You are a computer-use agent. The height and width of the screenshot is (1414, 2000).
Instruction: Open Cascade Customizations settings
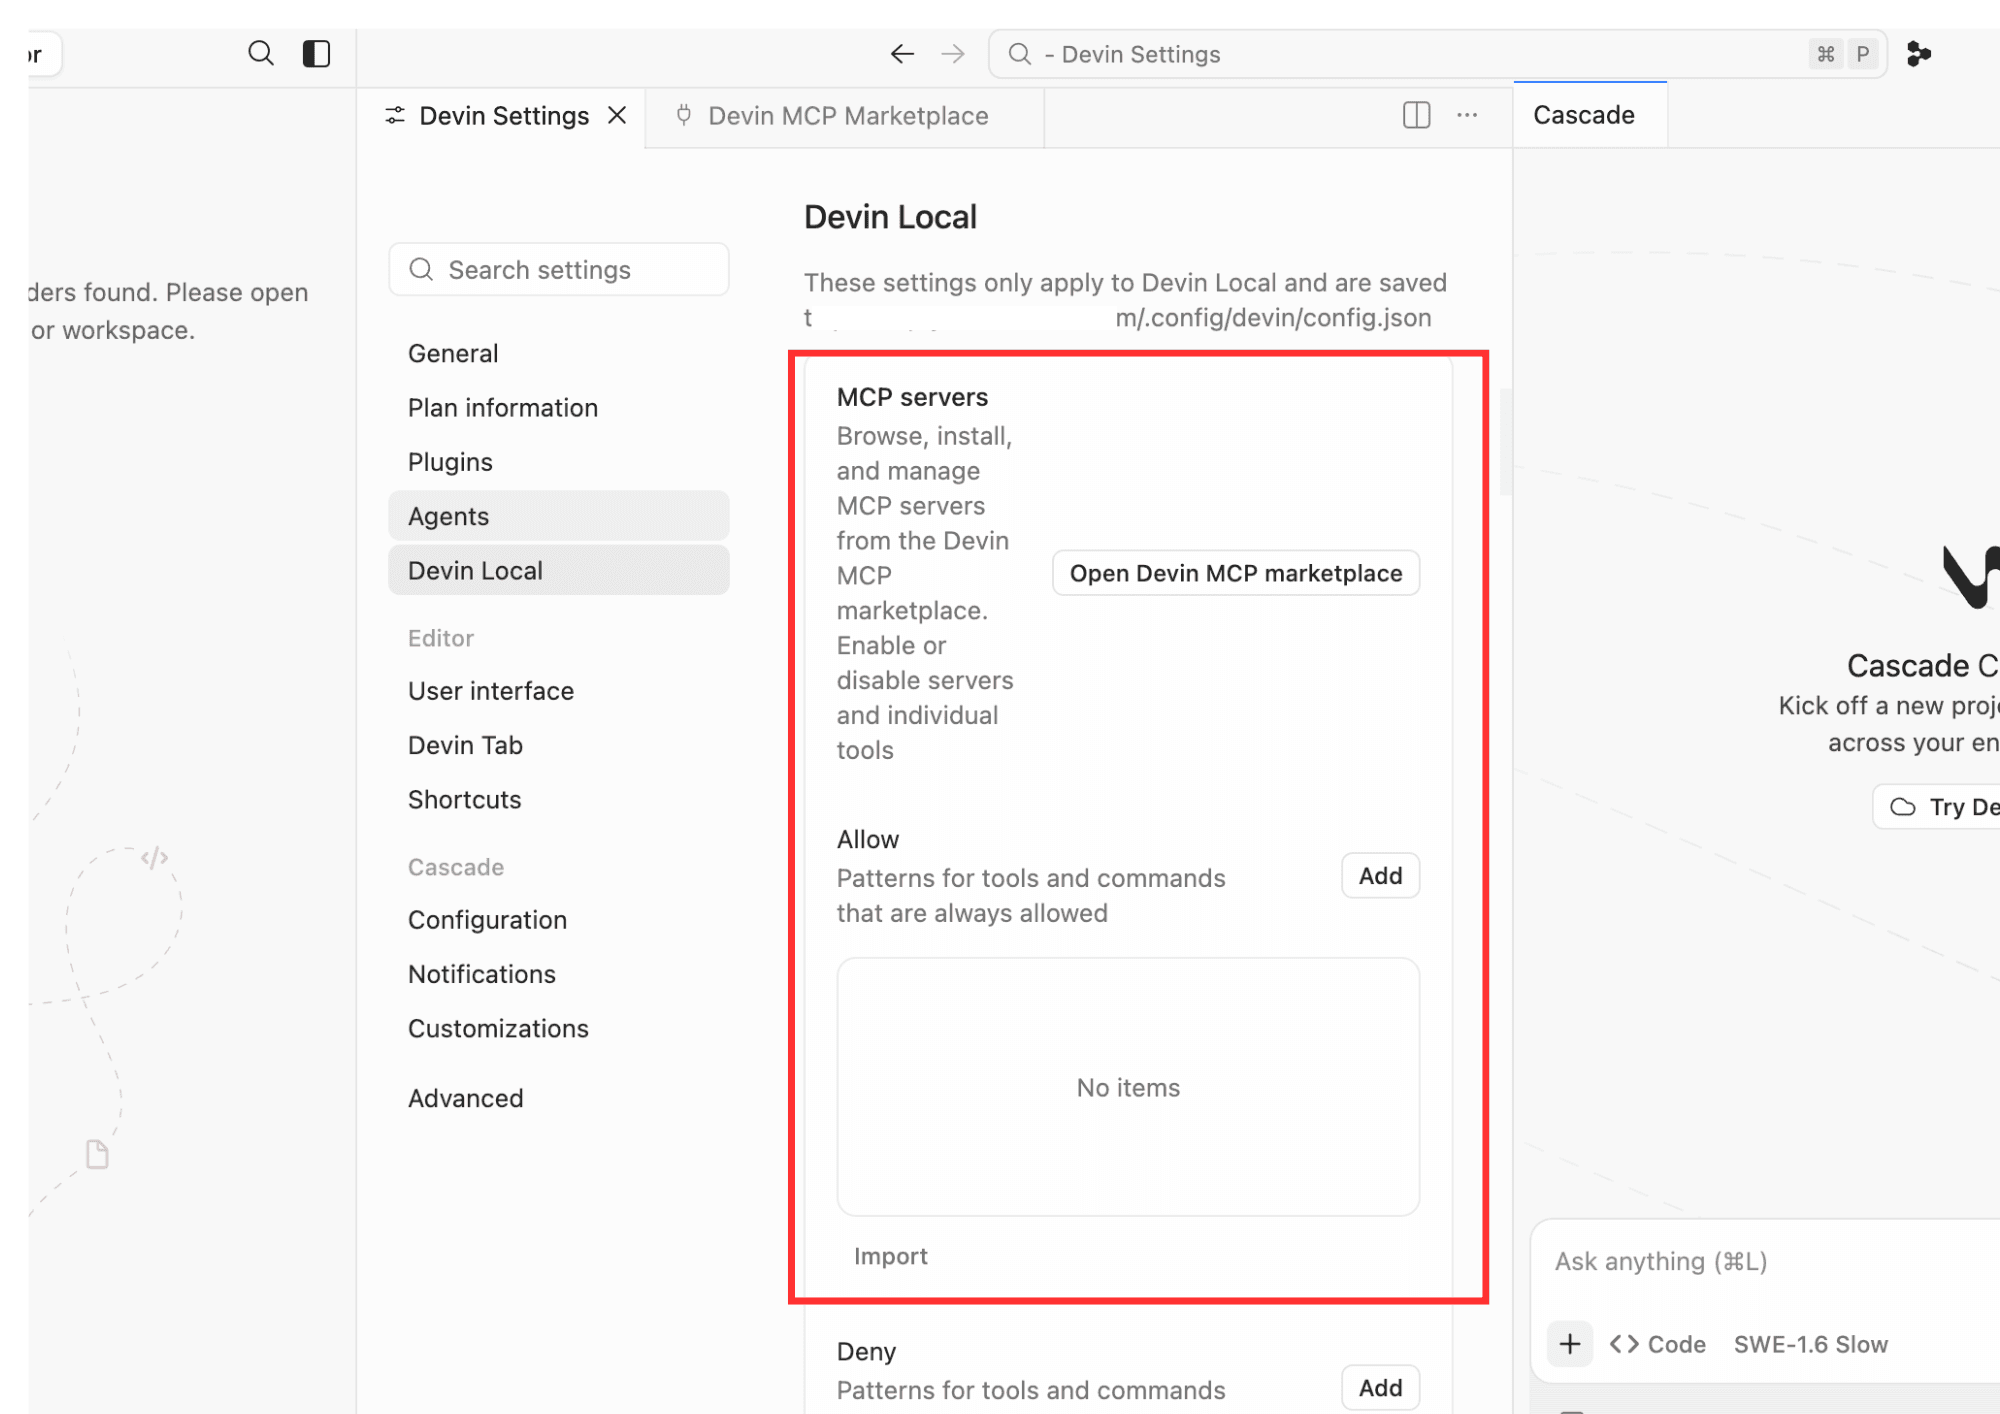coord(559,1028)
